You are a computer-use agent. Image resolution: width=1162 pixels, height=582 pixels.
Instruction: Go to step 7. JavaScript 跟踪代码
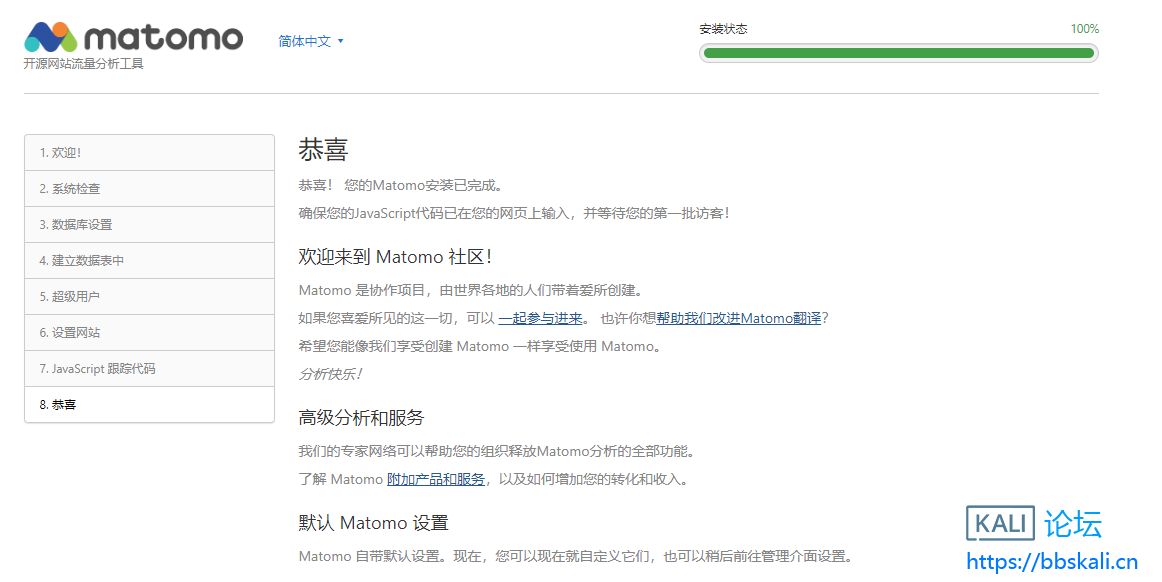coord(149,369)
